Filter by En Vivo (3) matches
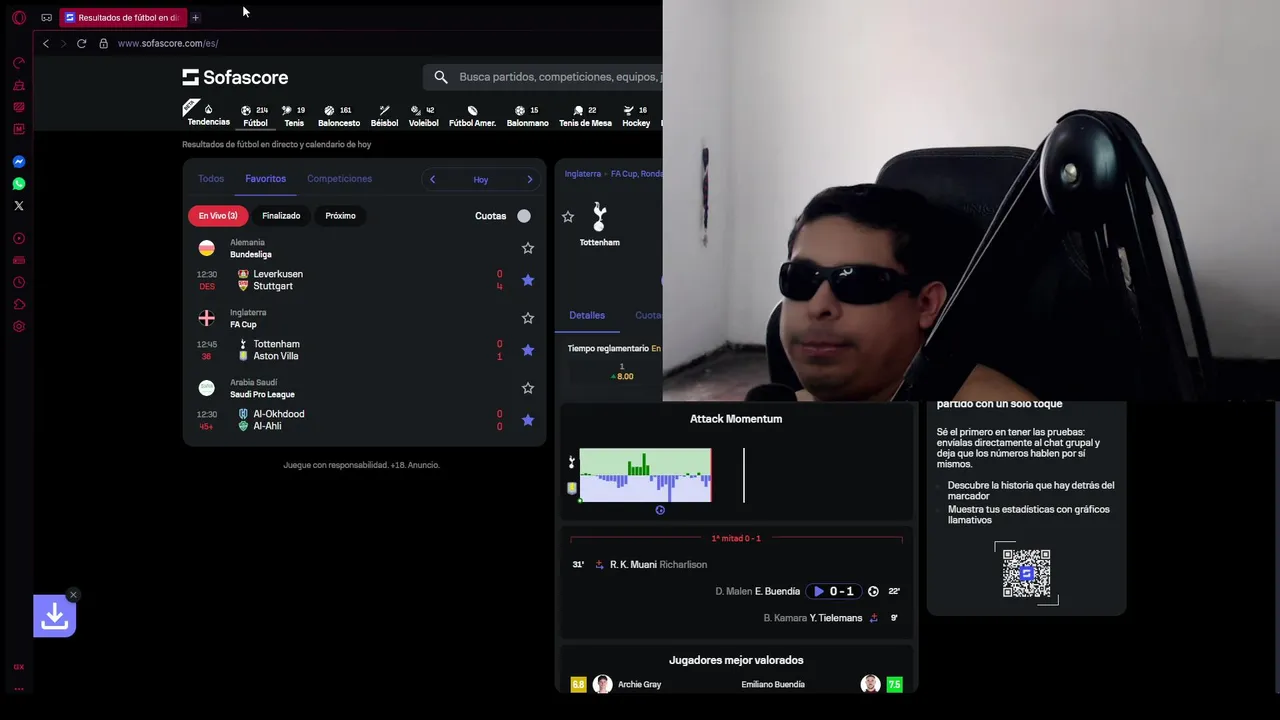Image resolution: width=1280 pixels, height=720 pixels. [x=218, y=216]
